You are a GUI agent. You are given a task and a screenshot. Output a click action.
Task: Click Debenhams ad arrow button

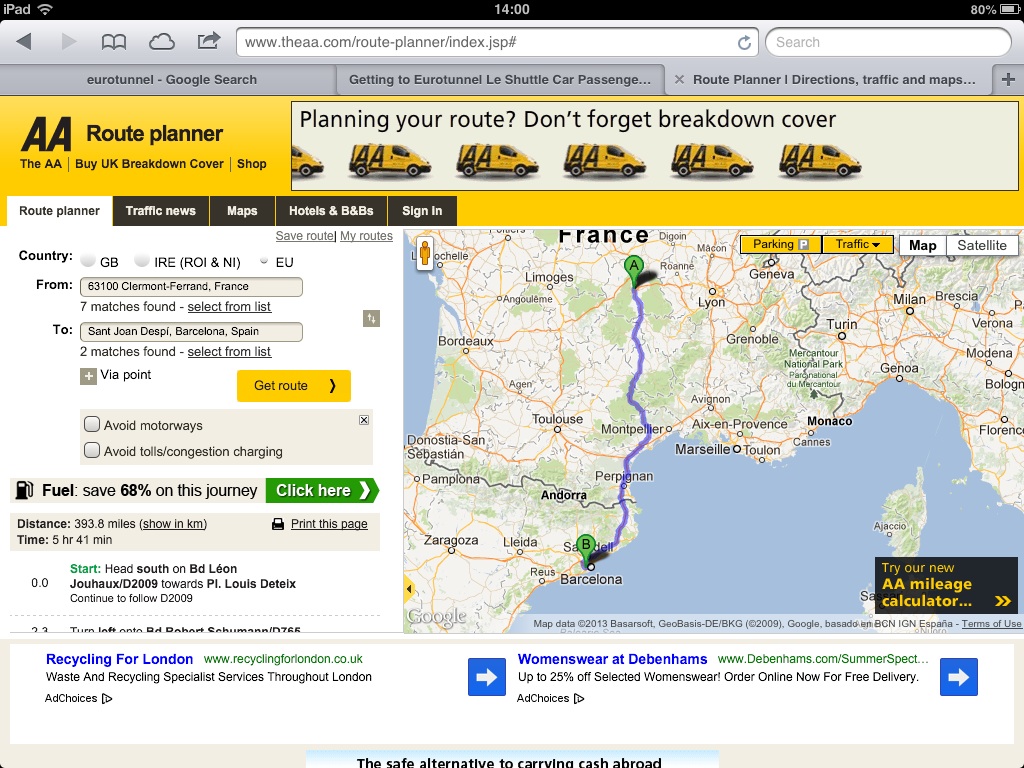(959, 677)
